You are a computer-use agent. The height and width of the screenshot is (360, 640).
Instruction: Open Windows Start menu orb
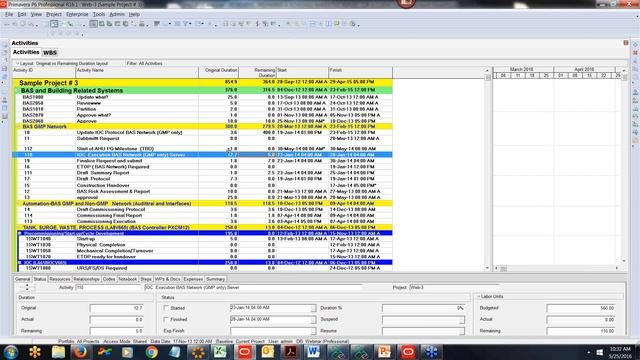pos(10,352)
